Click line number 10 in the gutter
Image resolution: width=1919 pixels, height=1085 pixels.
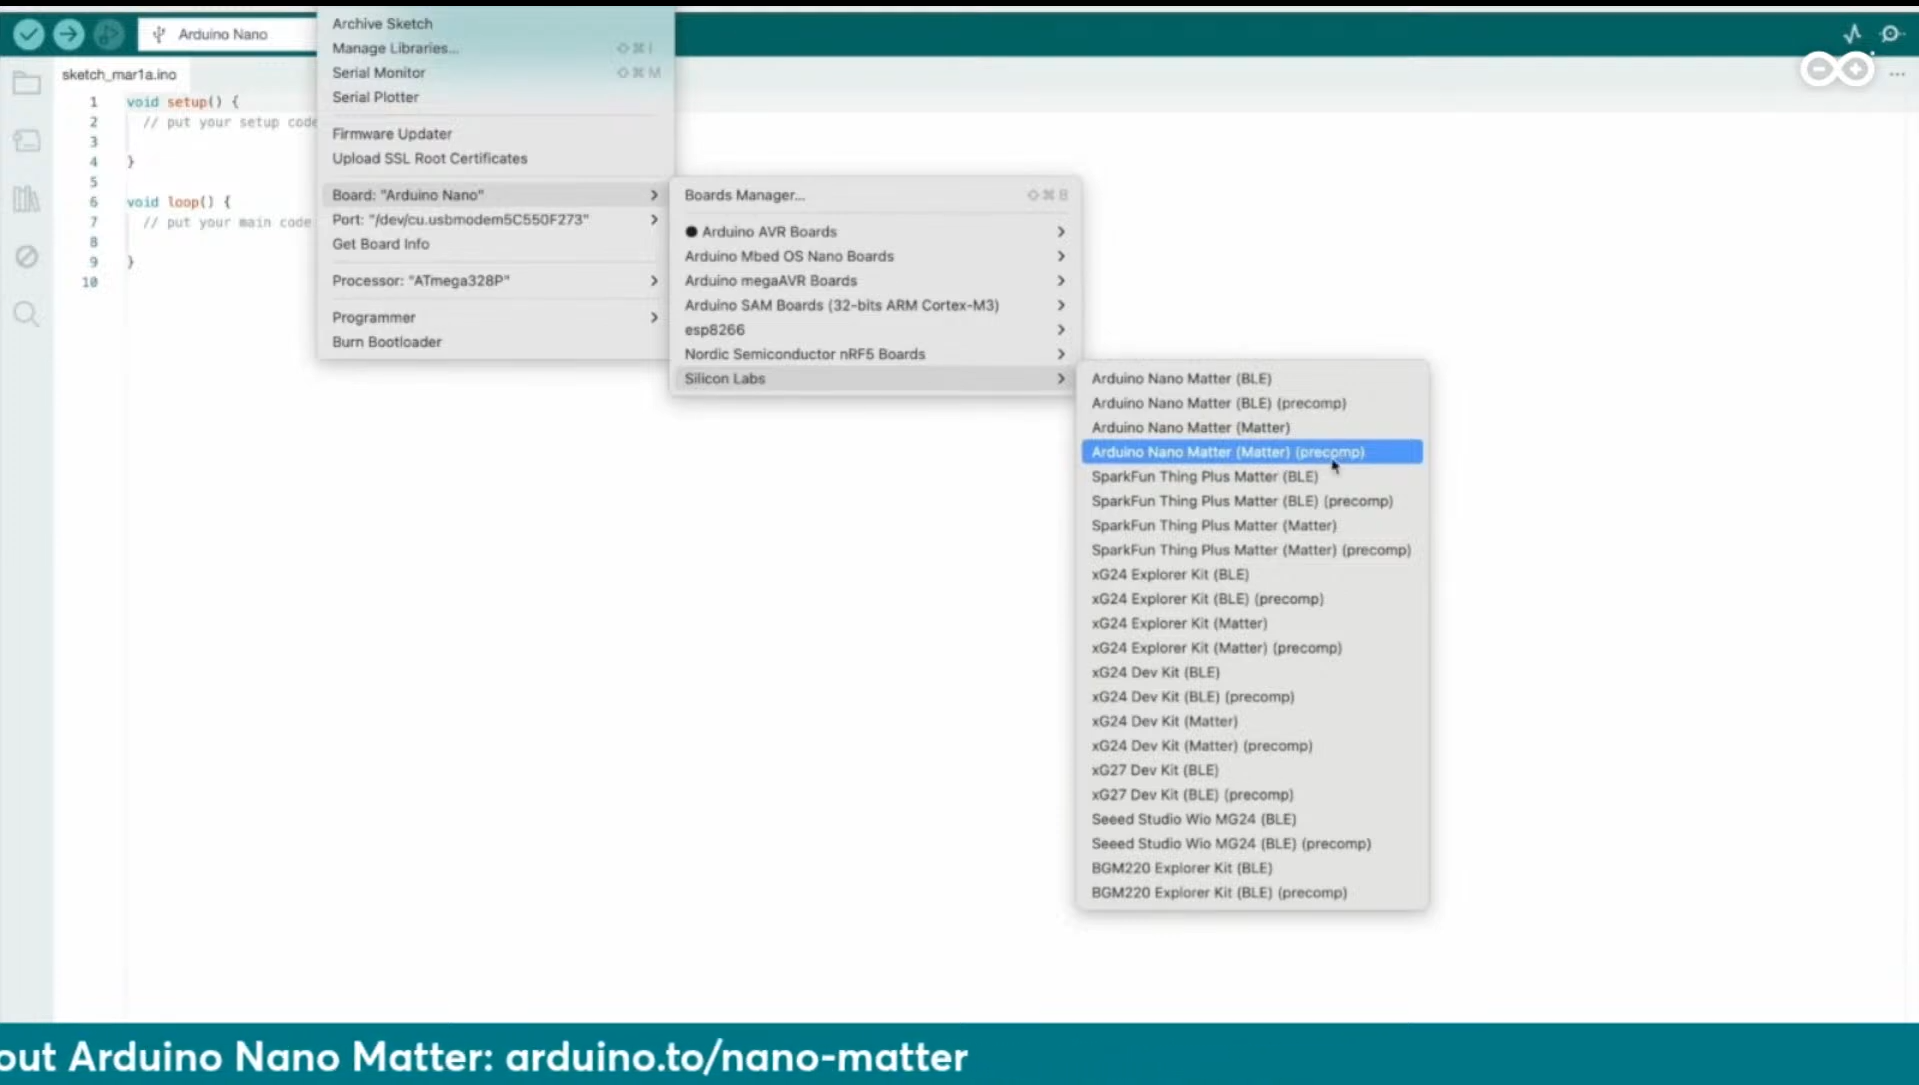[x=90, y=282]
